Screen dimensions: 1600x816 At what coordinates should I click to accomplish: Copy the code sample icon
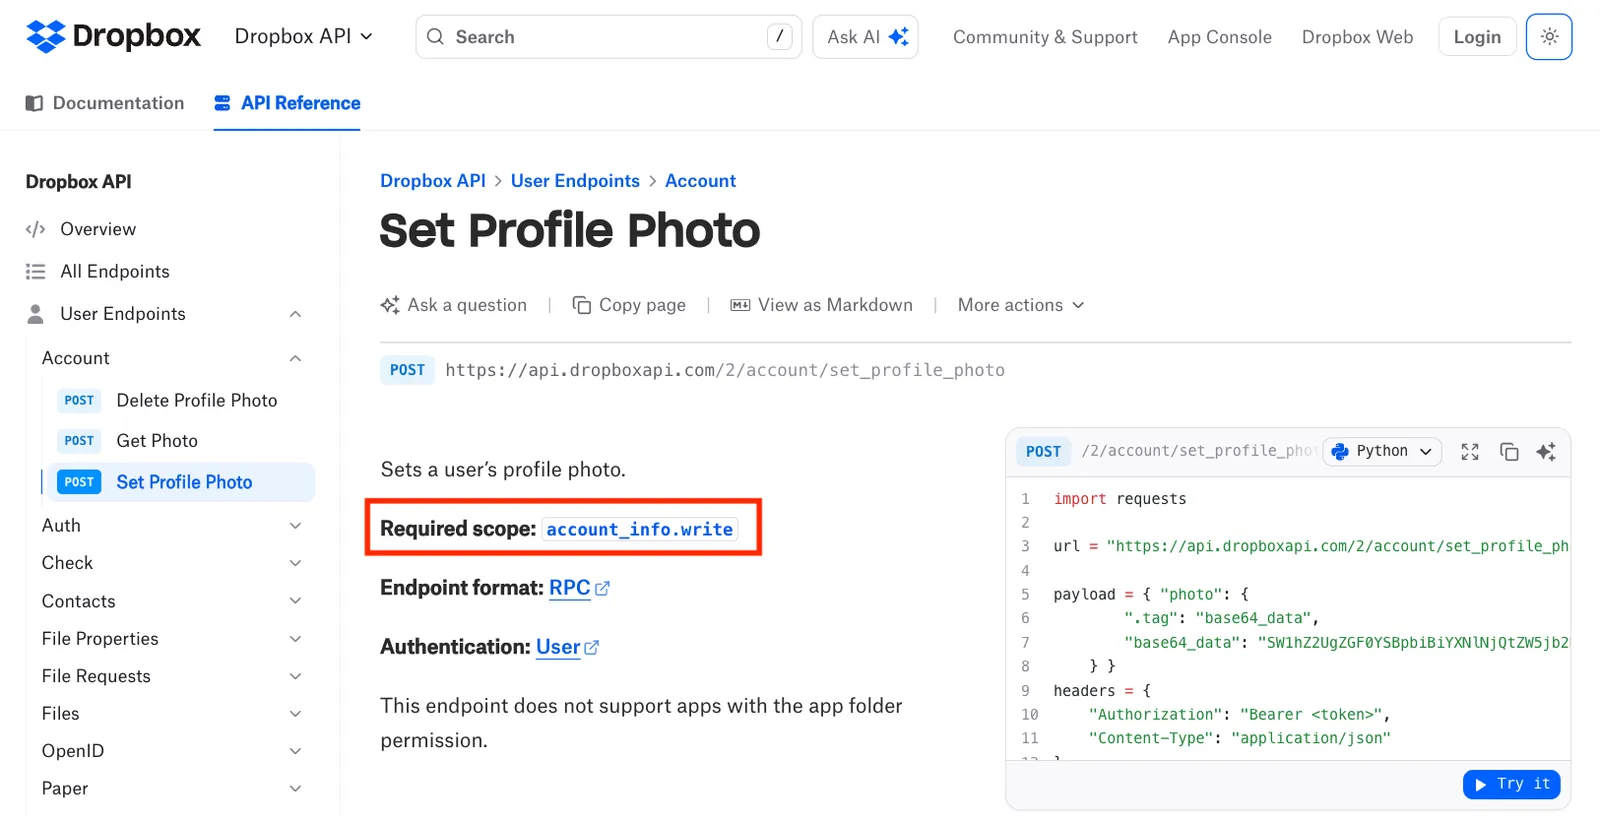(1509, 452)
